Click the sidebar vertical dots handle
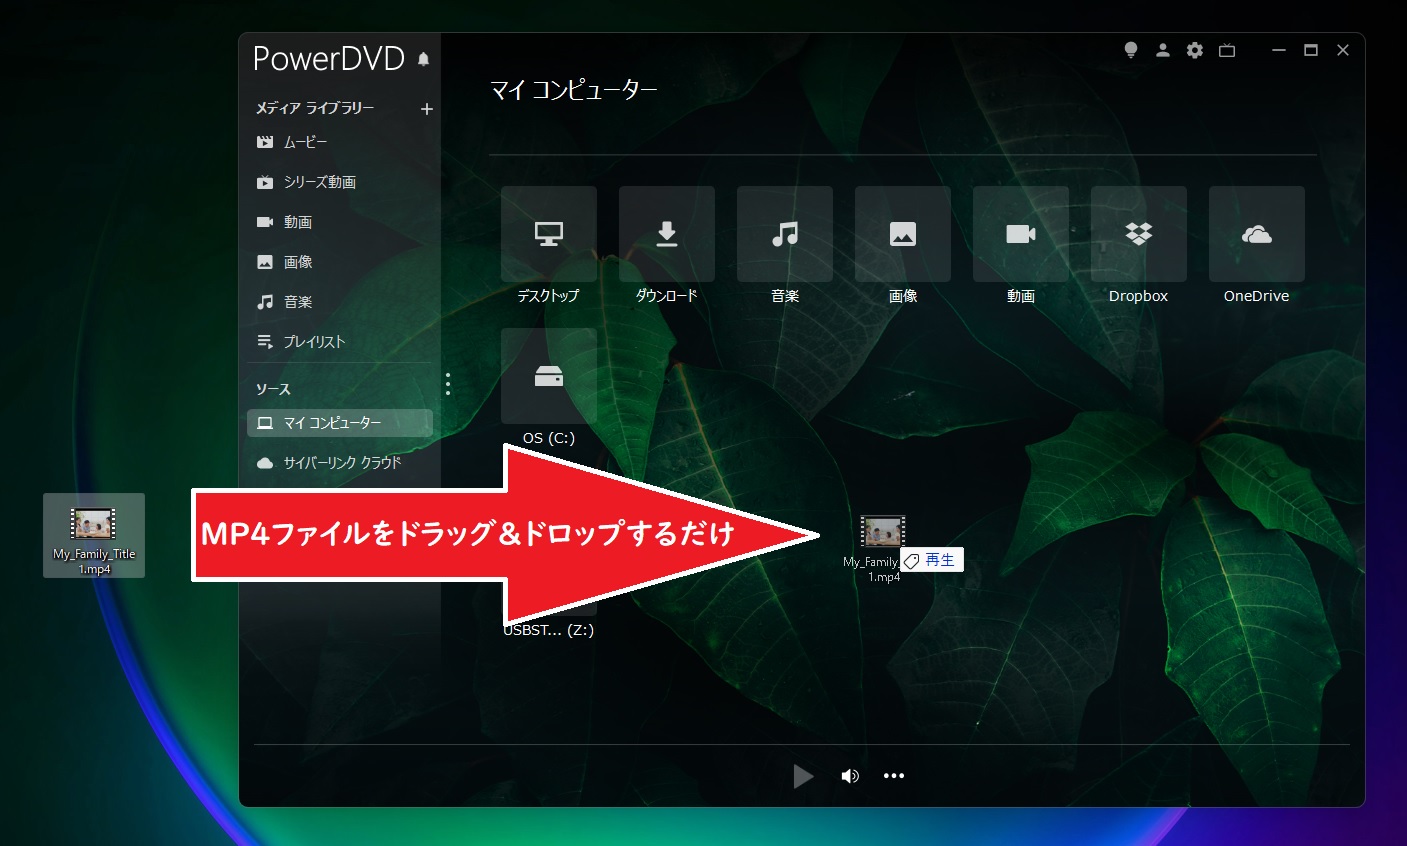Screen dimensions: 1407x846 click(x=448, y=384)
